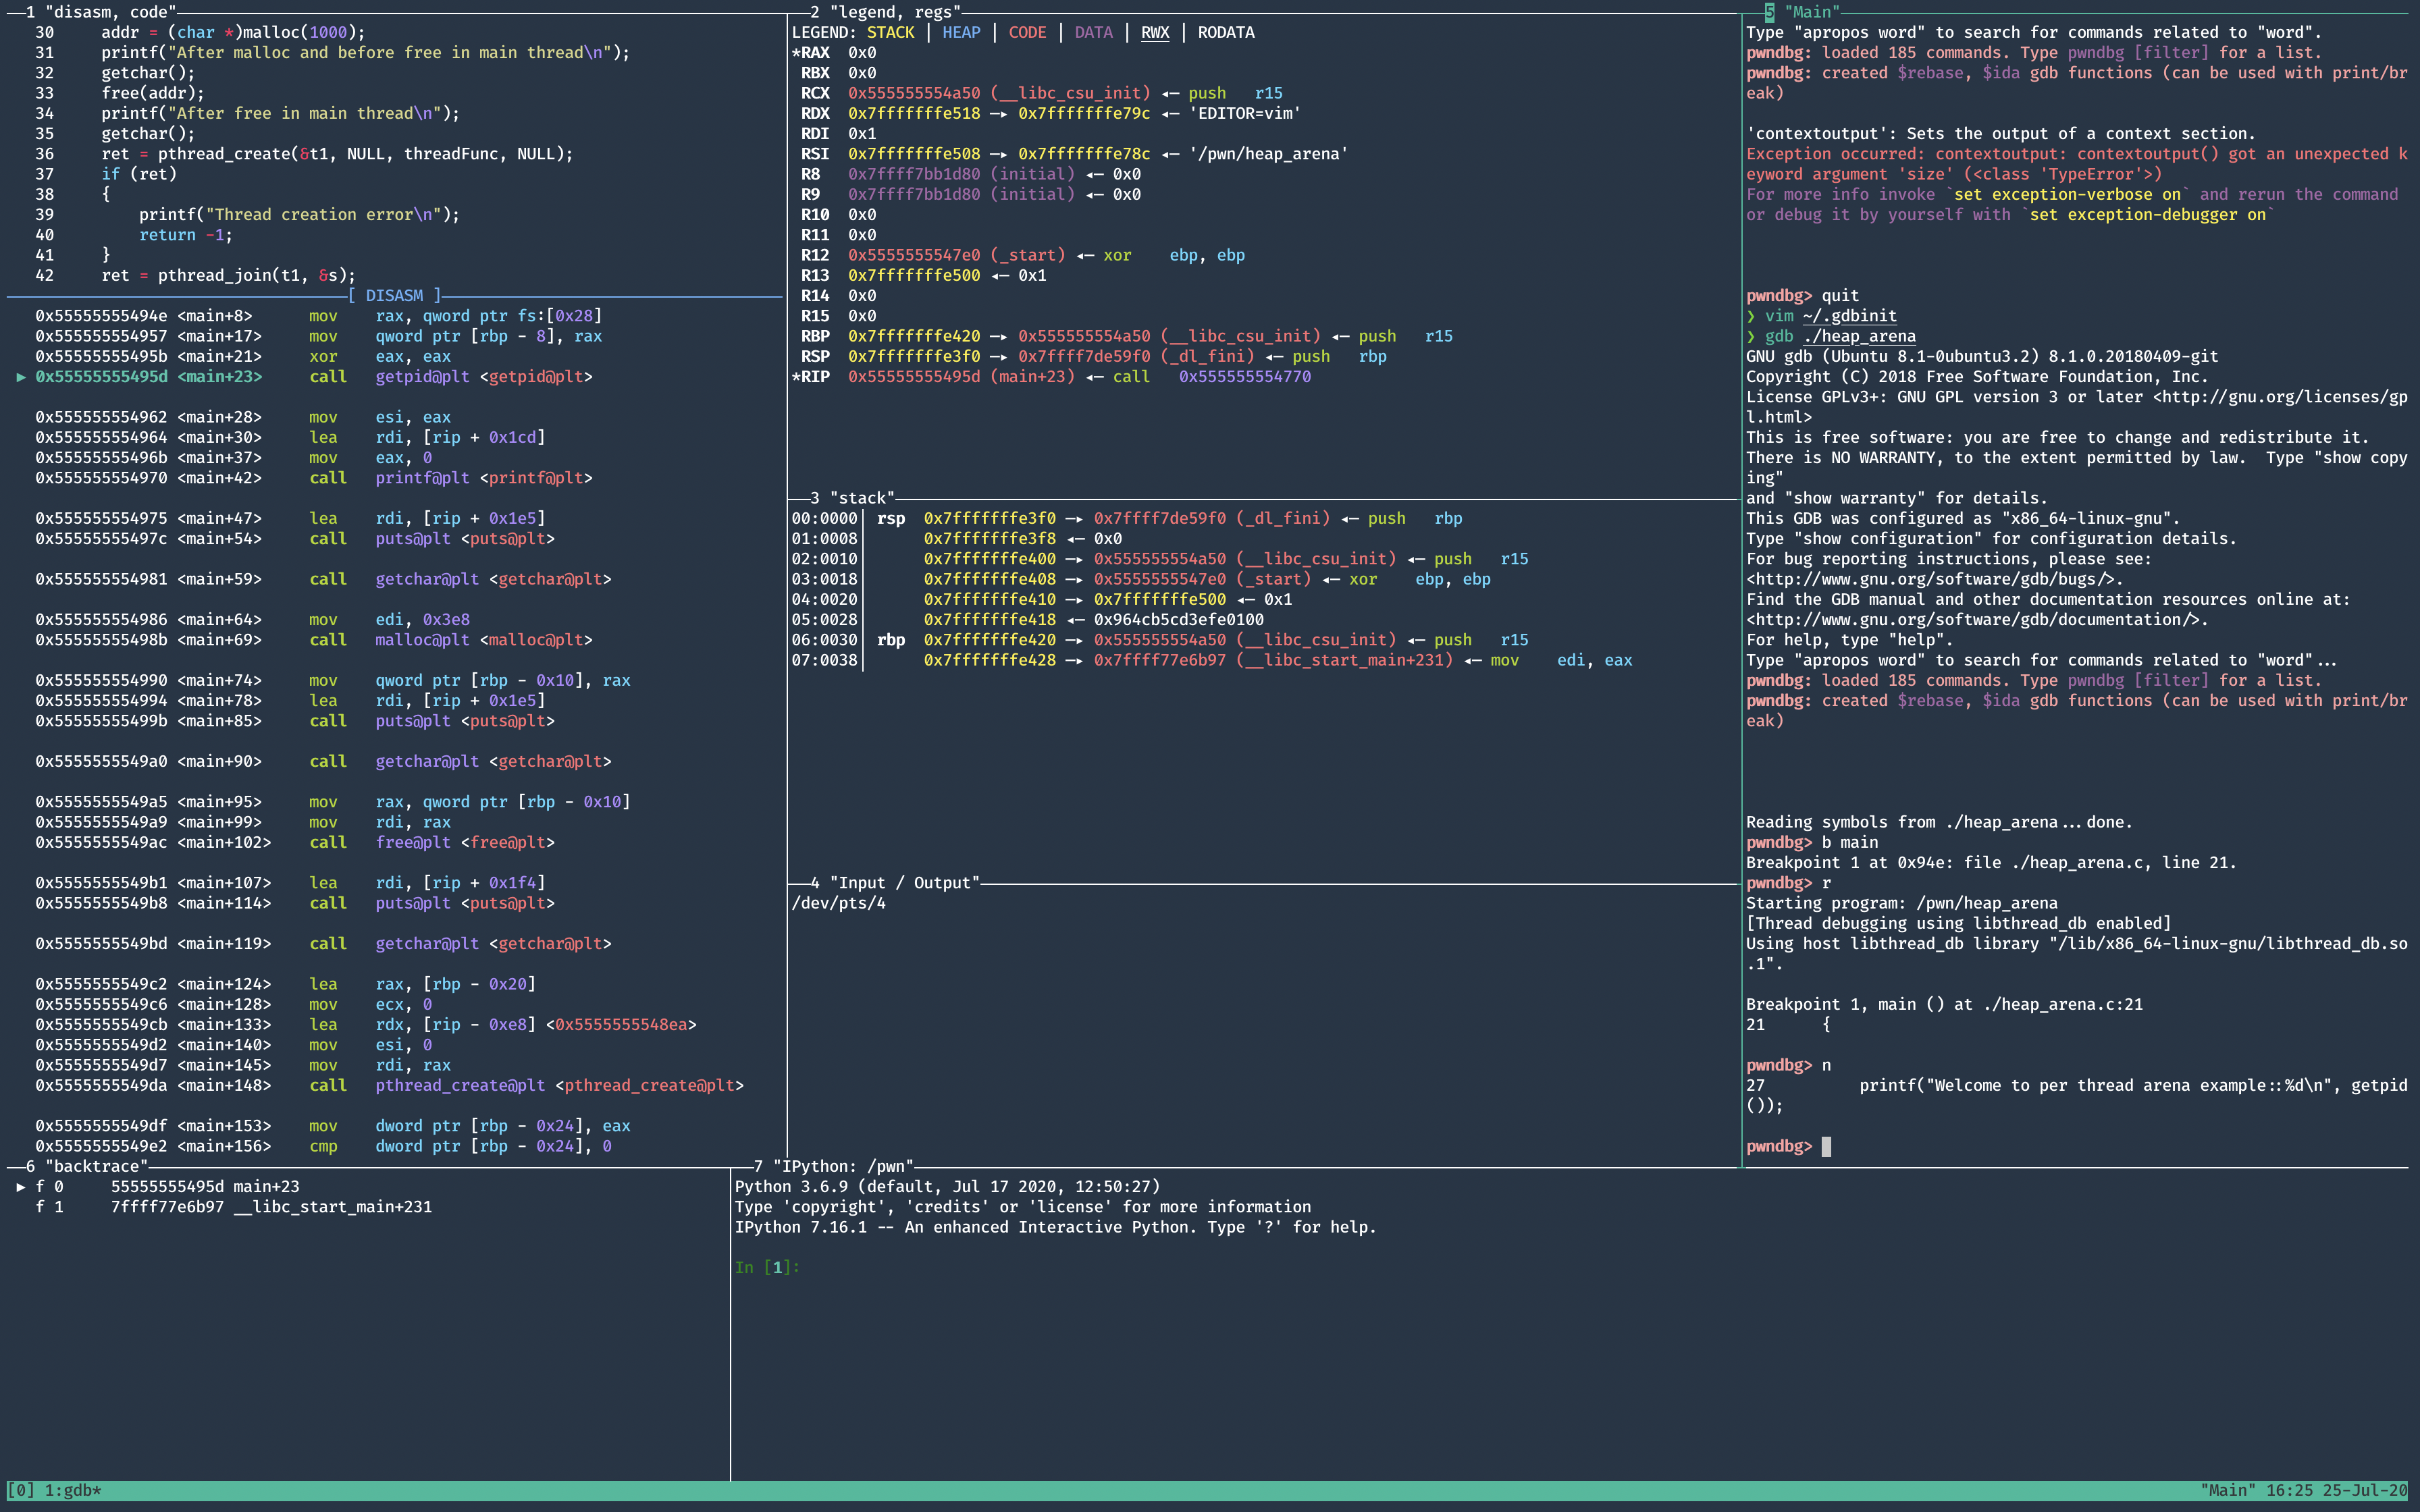The image size is (2420, 1512).
Task: Click the DISASM section header
Action: click(x=394, y=296)
